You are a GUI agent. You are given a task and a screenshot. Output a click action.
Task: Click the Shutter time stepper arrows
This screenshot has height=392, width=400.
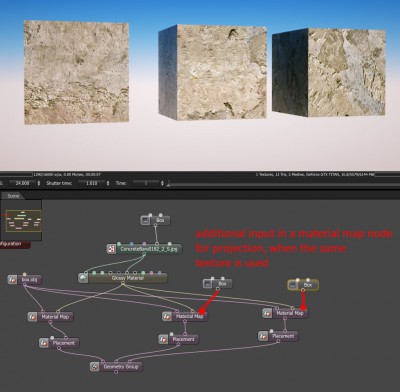108,183
